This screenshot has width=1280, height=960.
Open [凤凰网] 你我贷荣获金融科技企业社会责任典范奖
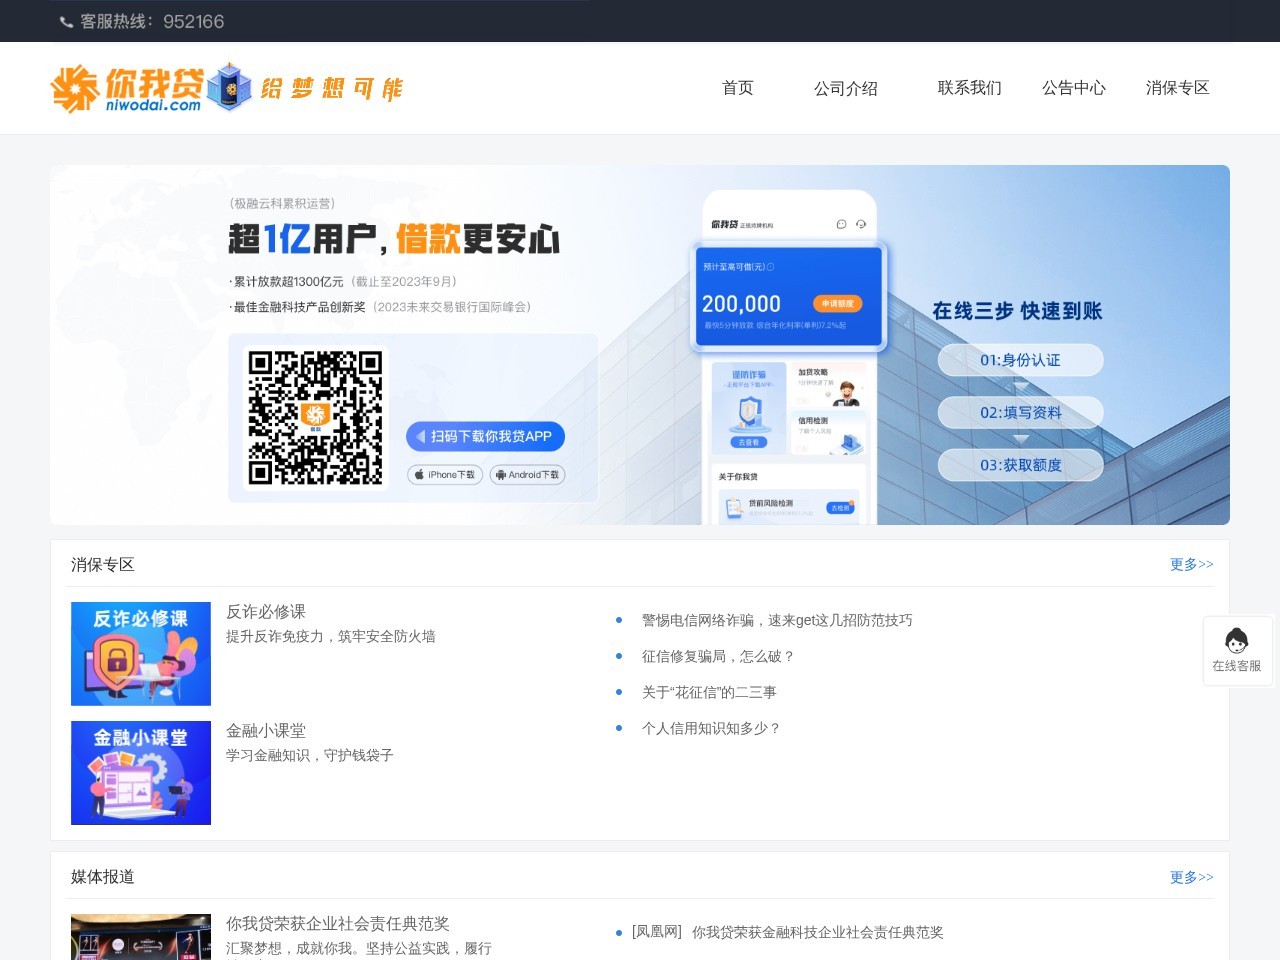(788, 932)
